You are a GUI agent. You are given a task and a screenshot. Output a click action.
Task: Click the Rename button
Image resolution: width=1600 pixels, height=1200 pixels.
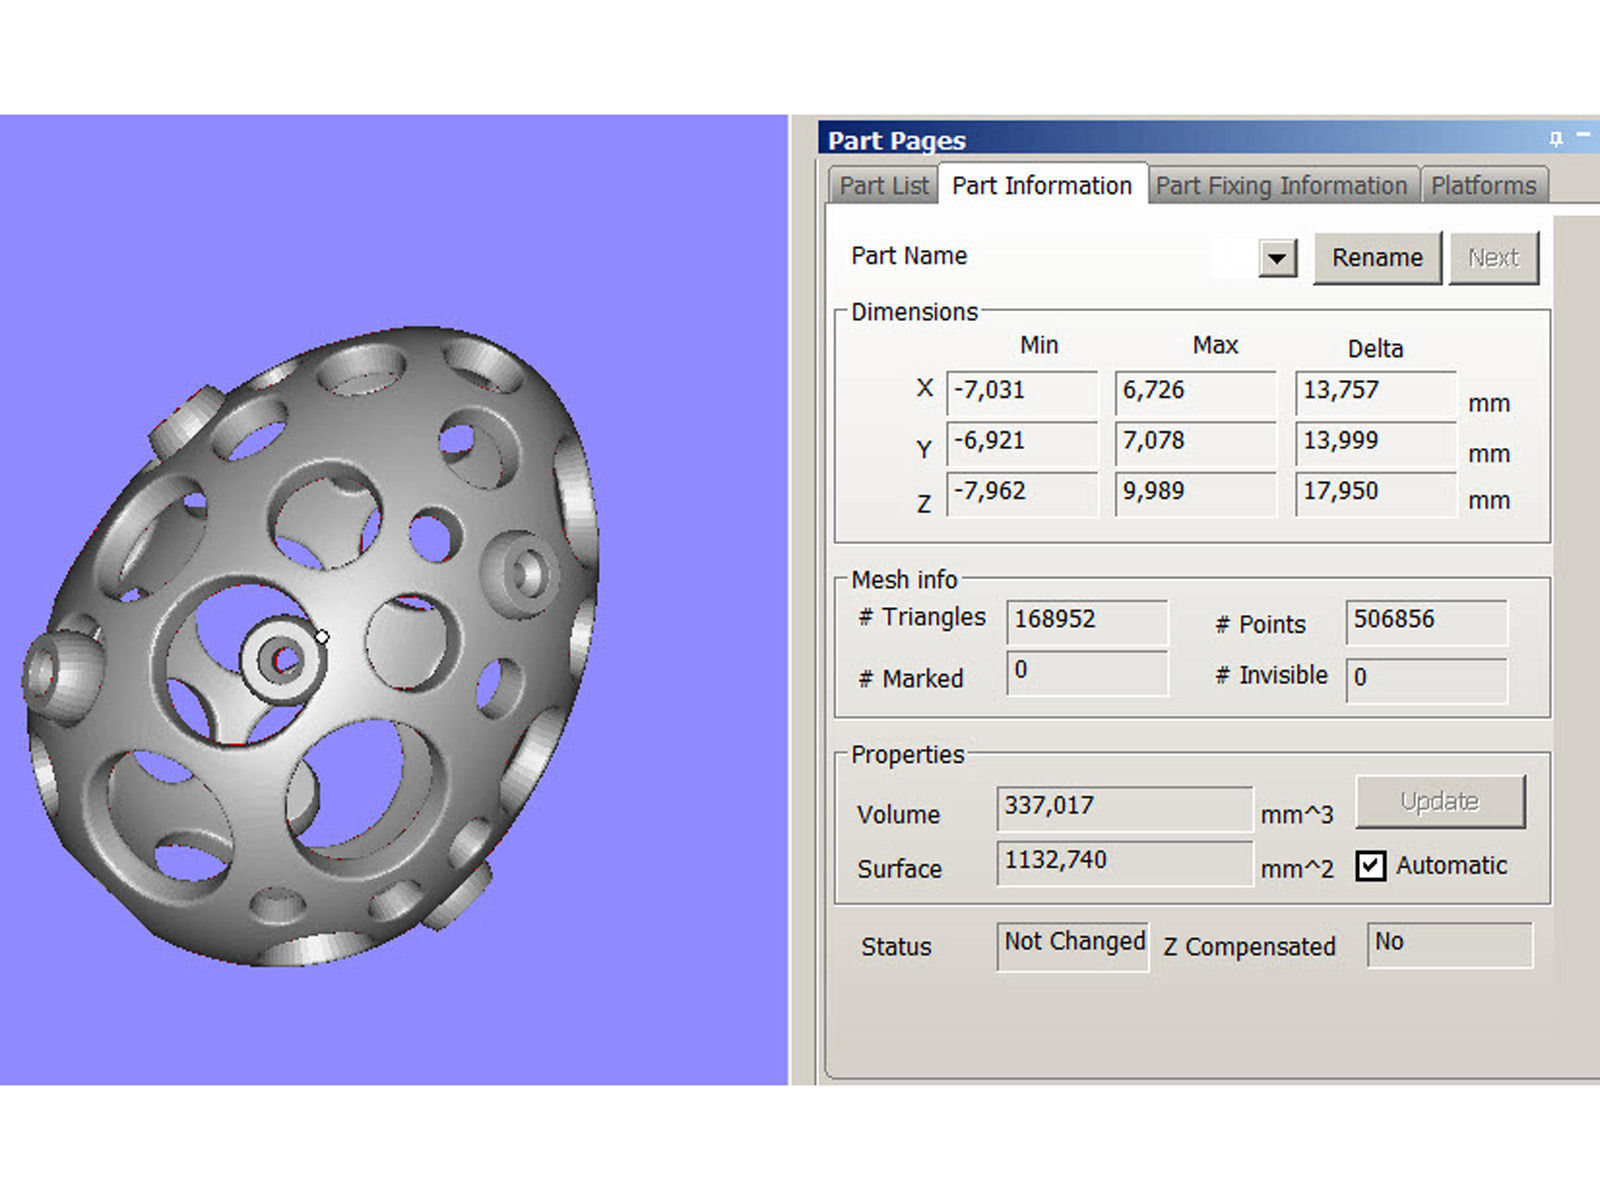1377,258
